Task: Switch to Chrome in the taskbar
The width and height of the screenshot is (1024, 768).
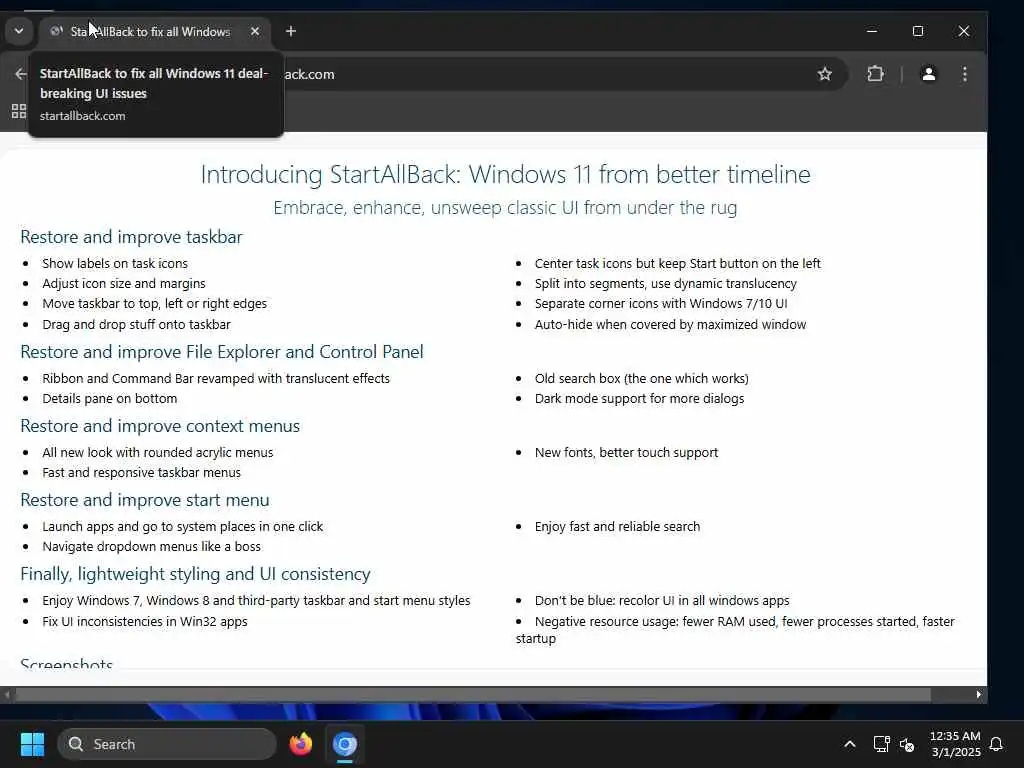Action: (345, 744)
